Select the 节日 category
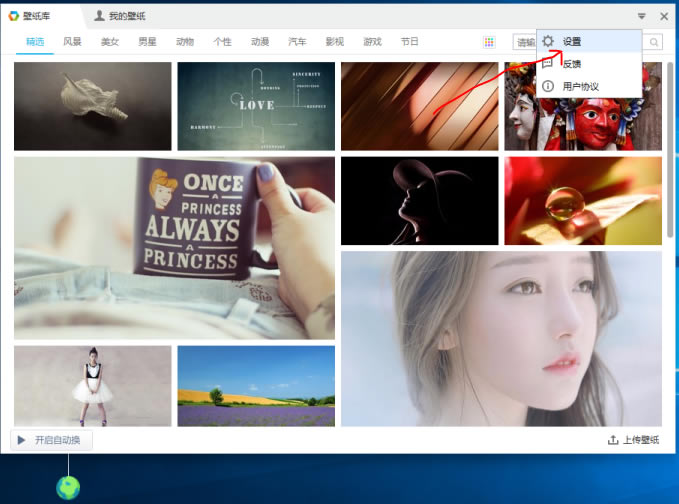 (x=410, y=42)
